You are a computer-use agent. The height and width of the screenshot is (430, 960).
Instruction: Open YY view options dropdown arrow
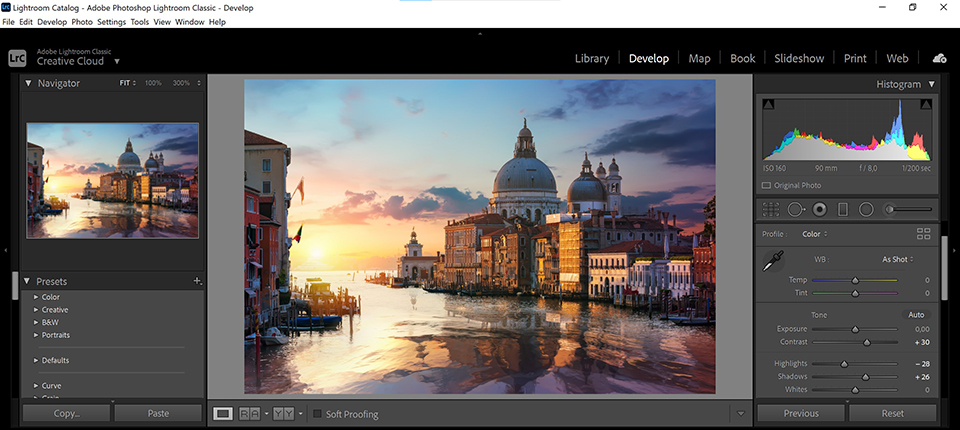point(300,415)
